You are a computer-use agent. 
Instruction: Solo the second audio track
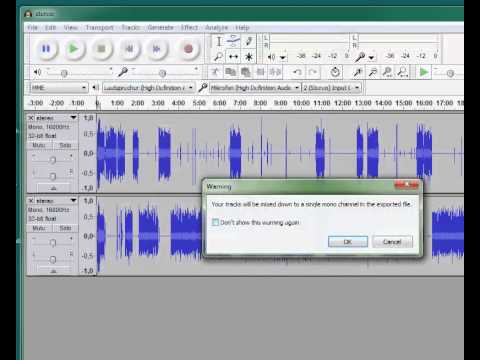65,228
